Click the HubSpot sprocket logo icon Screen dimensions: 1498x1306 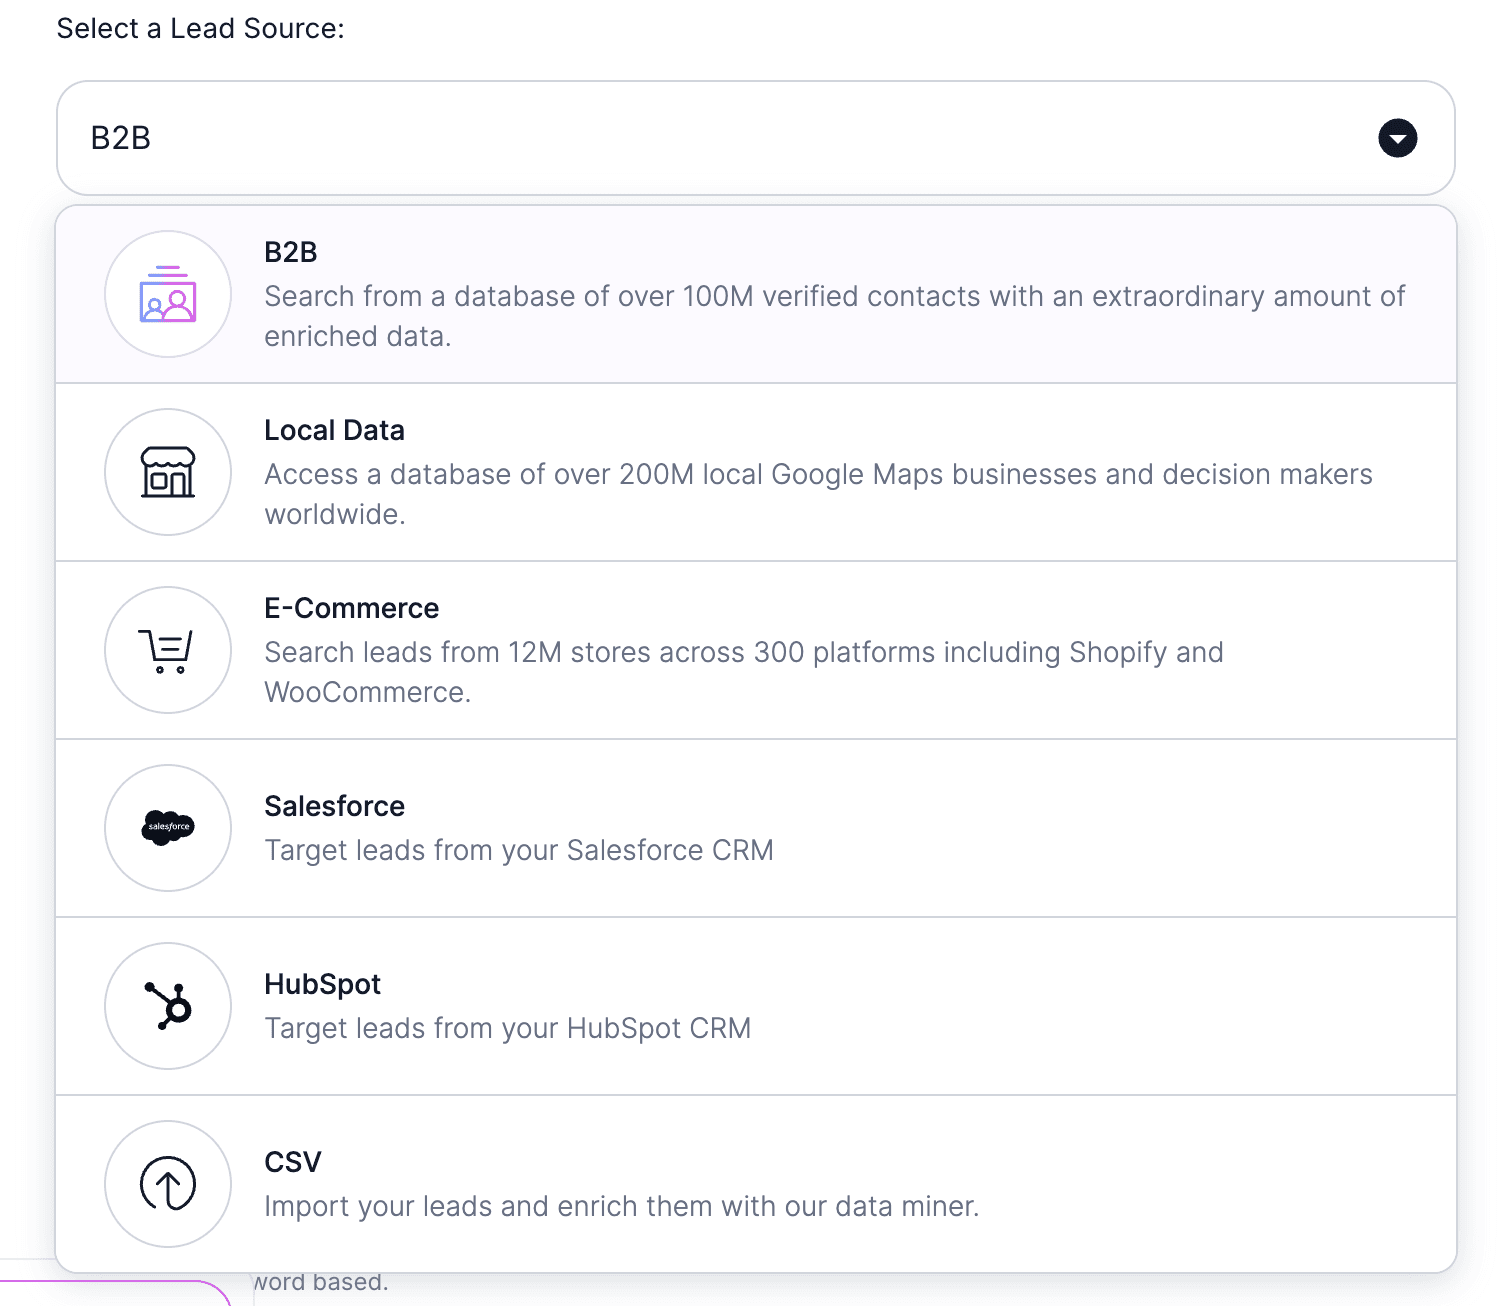(x=167, y=1006)
